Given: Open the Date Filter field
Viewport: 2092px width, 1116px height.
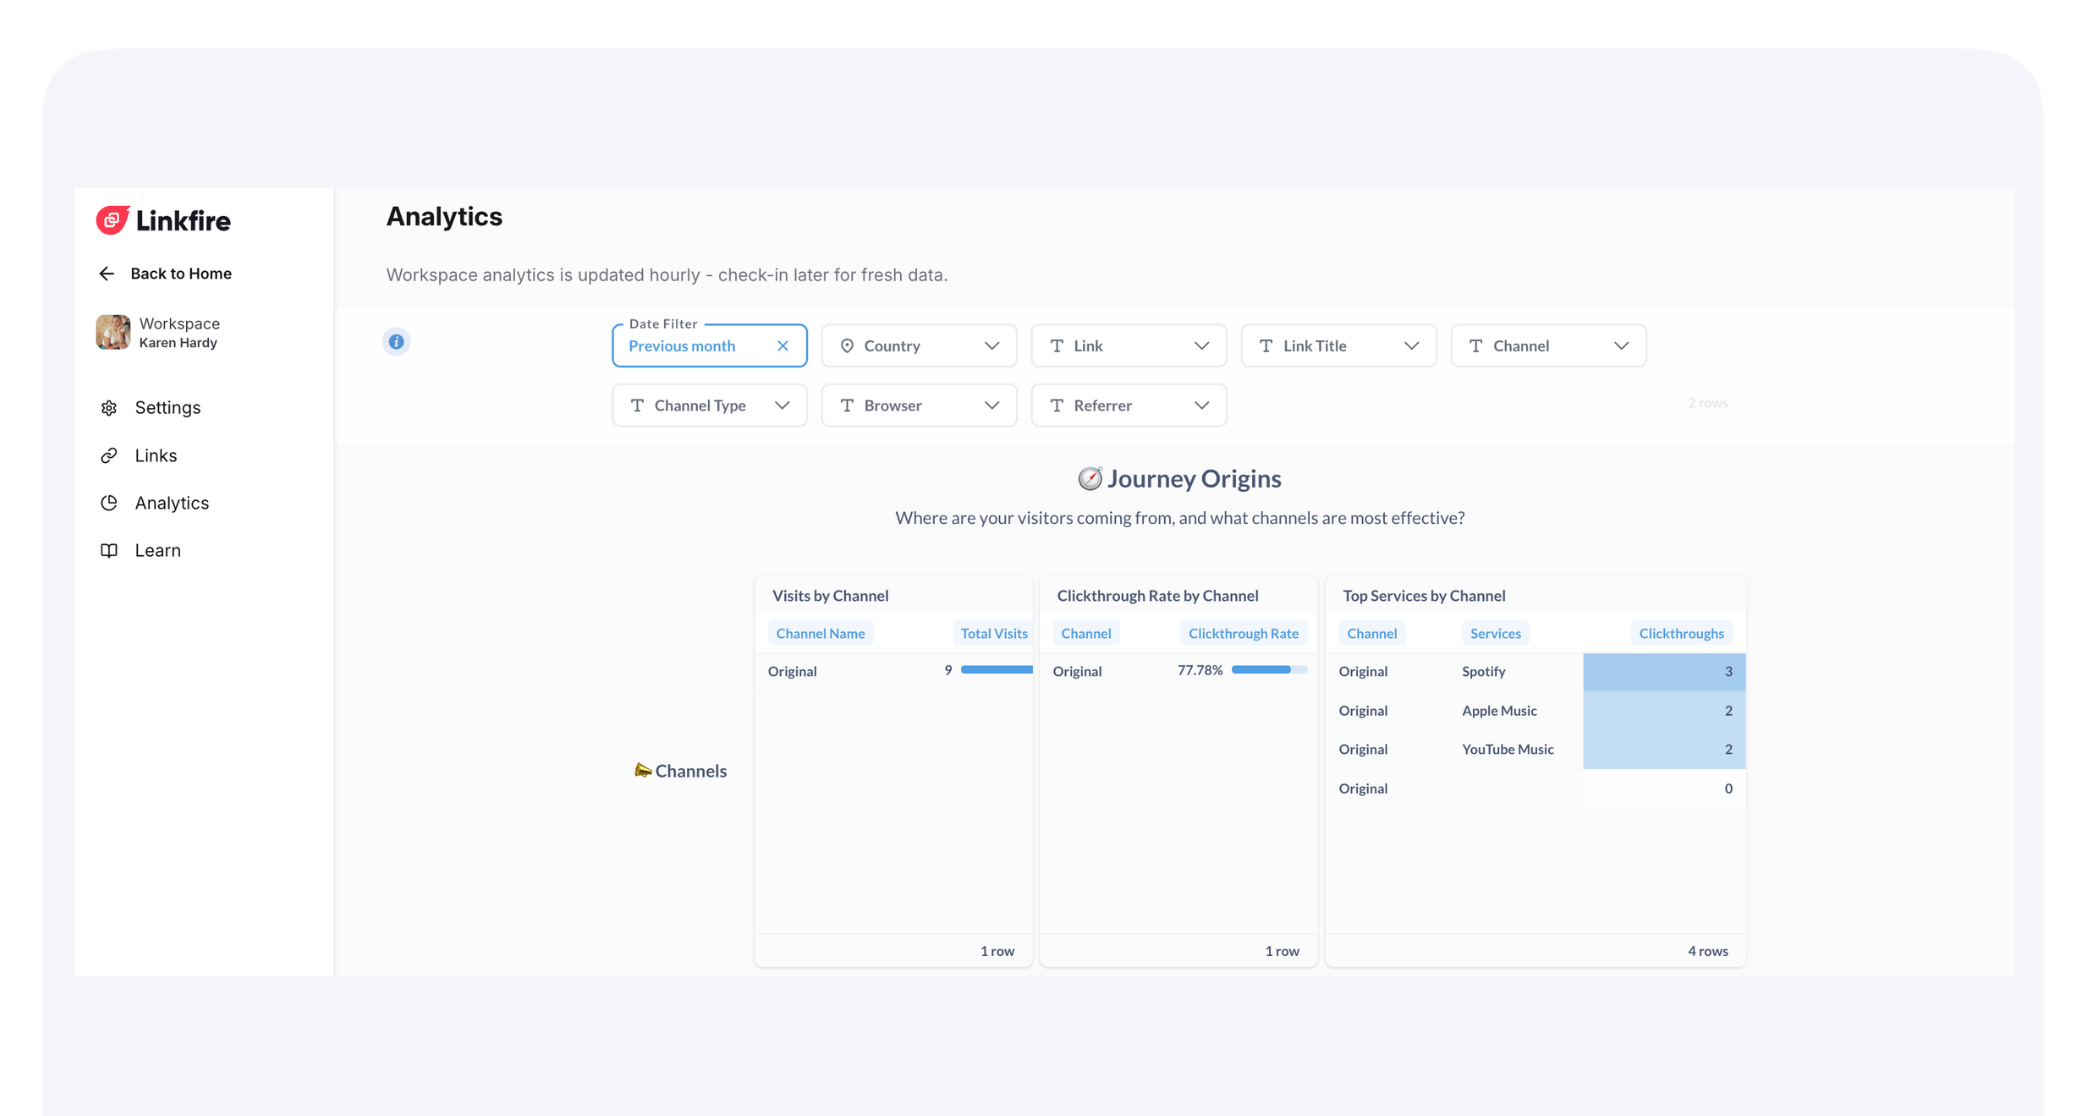Looking at the screenshot, I should 690,346.
